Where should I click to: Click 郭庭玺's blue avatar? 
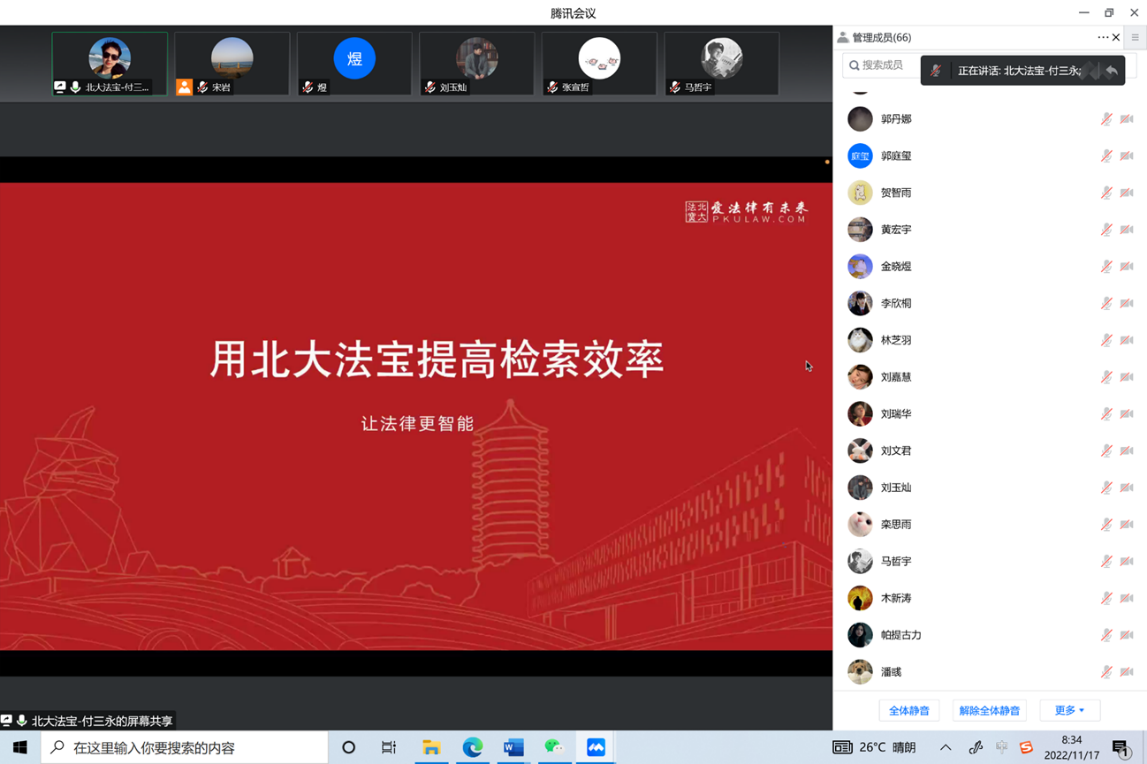860,156
